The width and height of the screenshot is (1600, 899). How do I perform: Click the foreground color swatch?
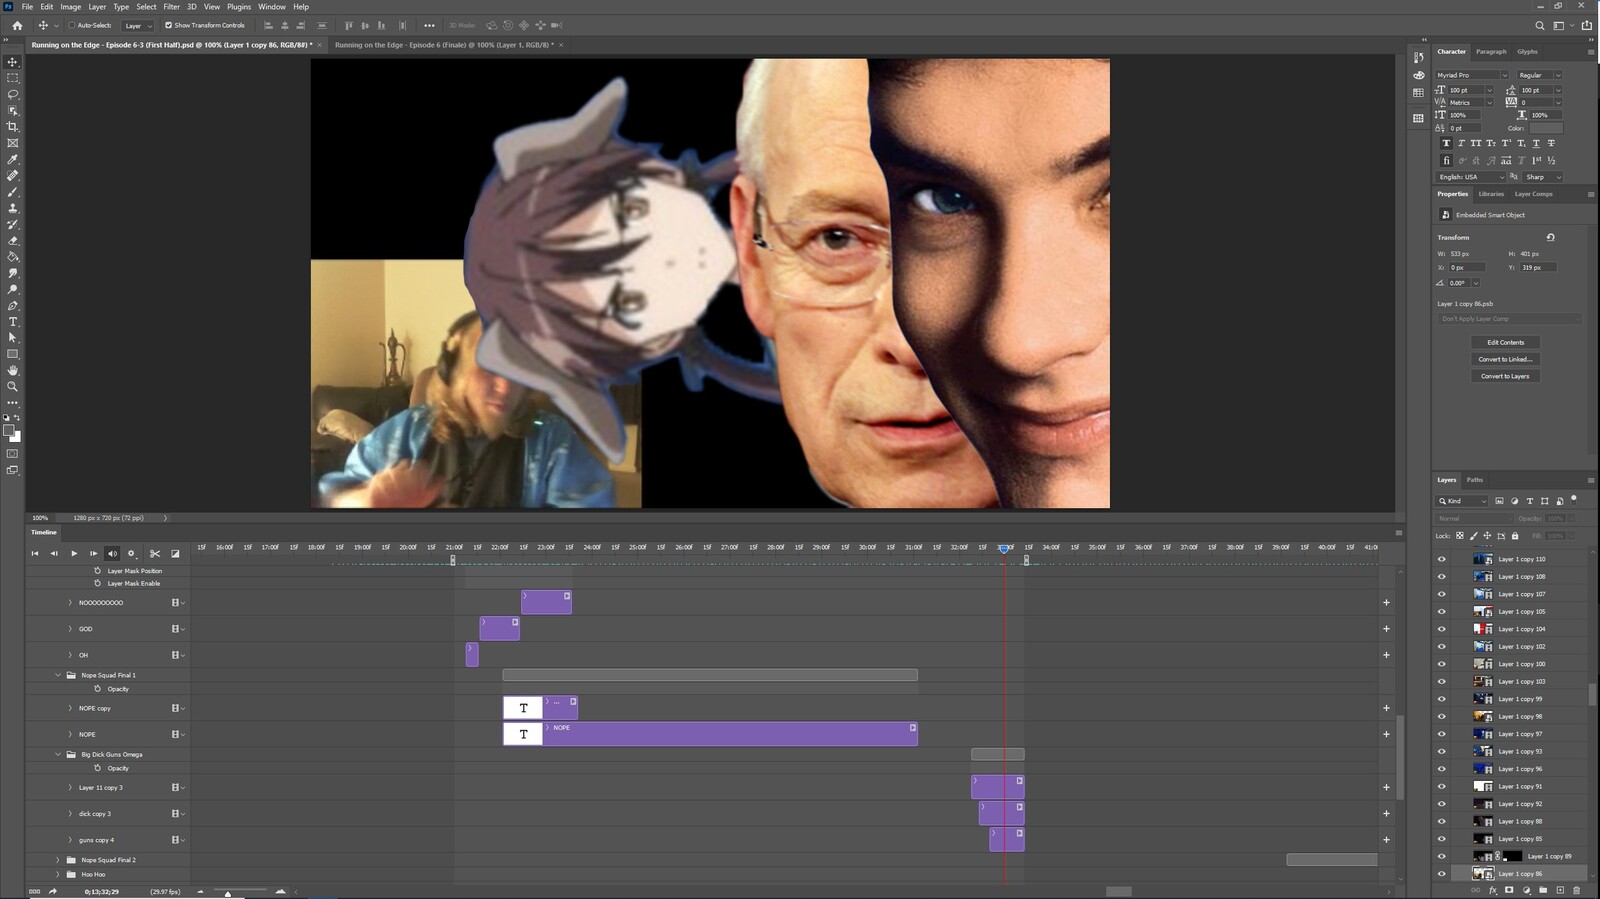pos(9,431)
